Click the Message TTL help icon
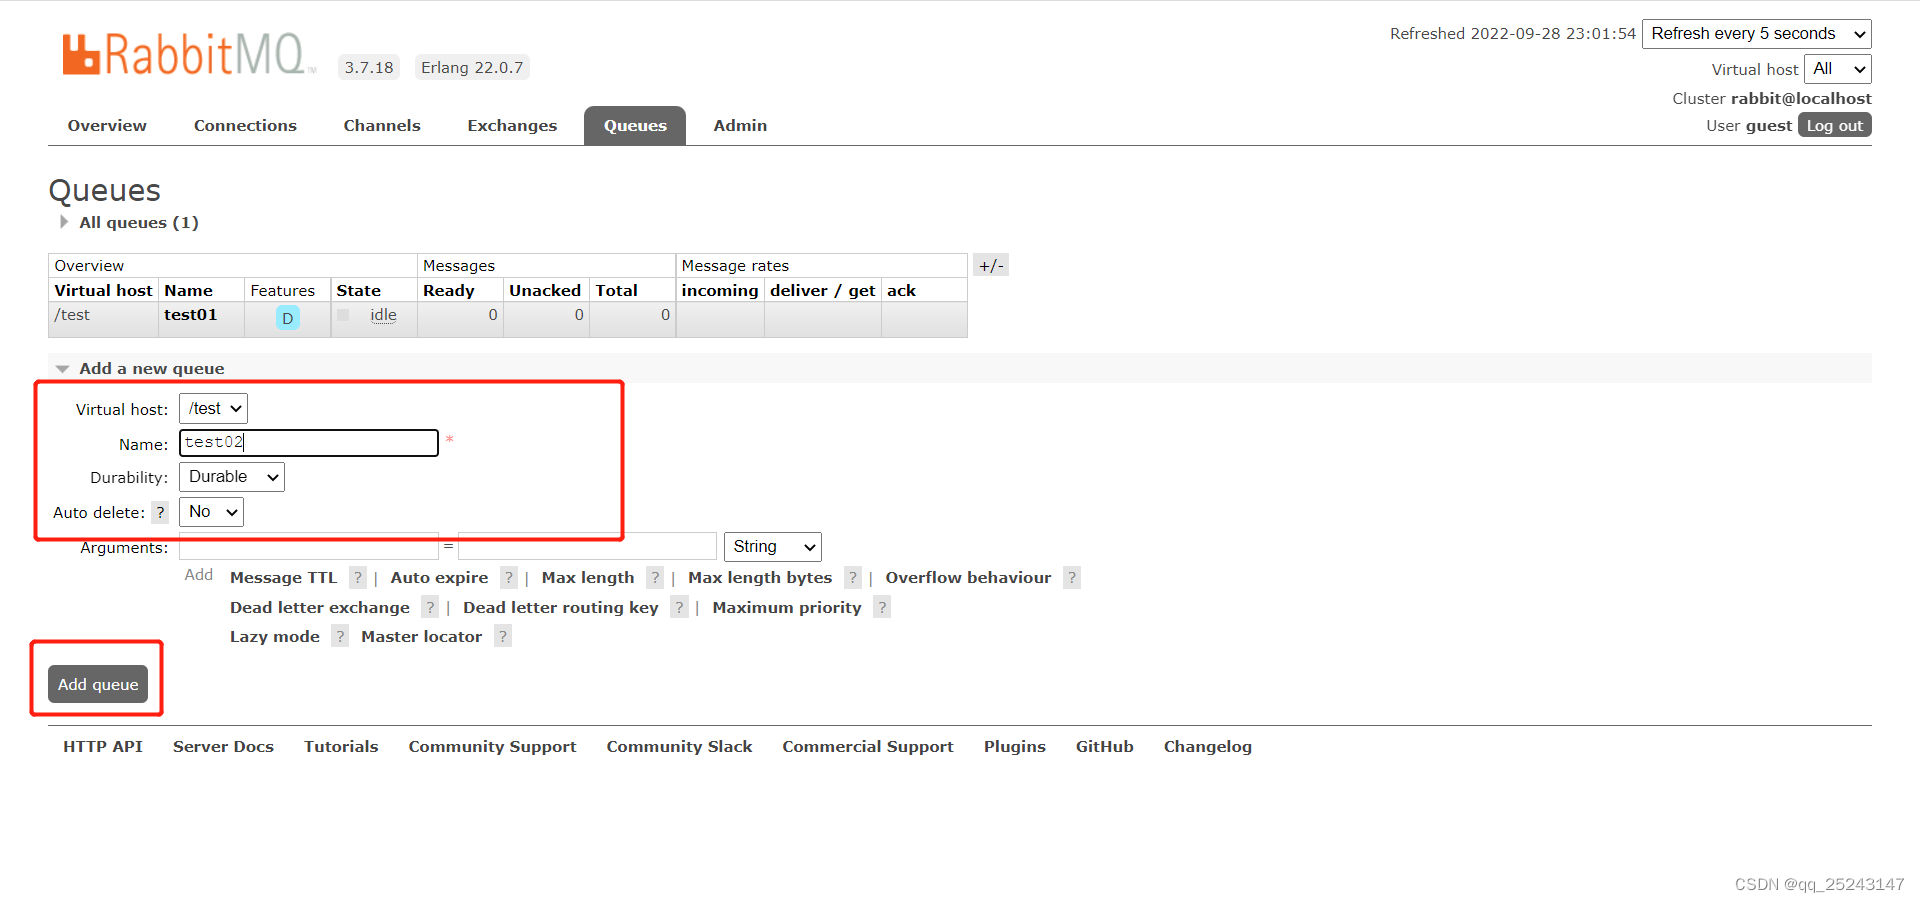 358,577
